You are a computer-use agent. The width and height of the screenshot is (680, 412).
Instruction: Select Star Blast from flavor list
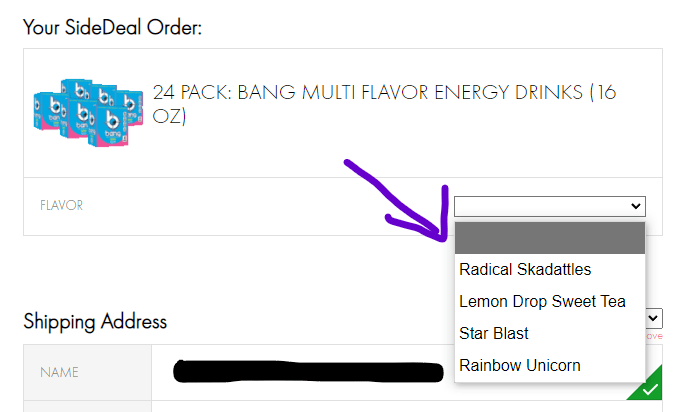pos(494,333)
